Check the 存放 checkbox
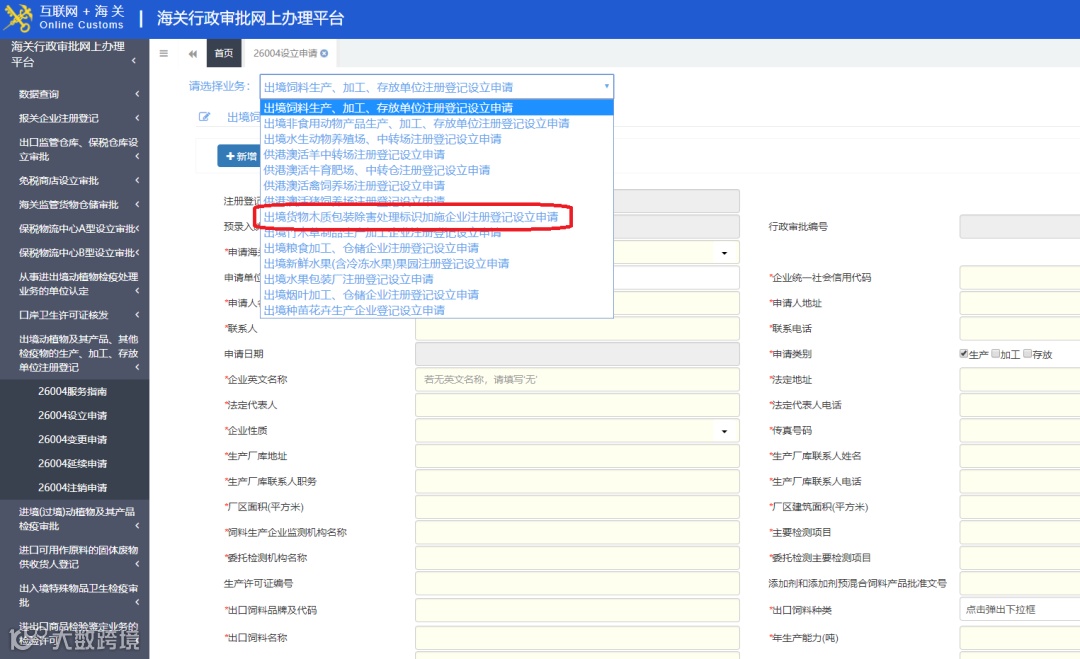 click(x=1027, y=353)
